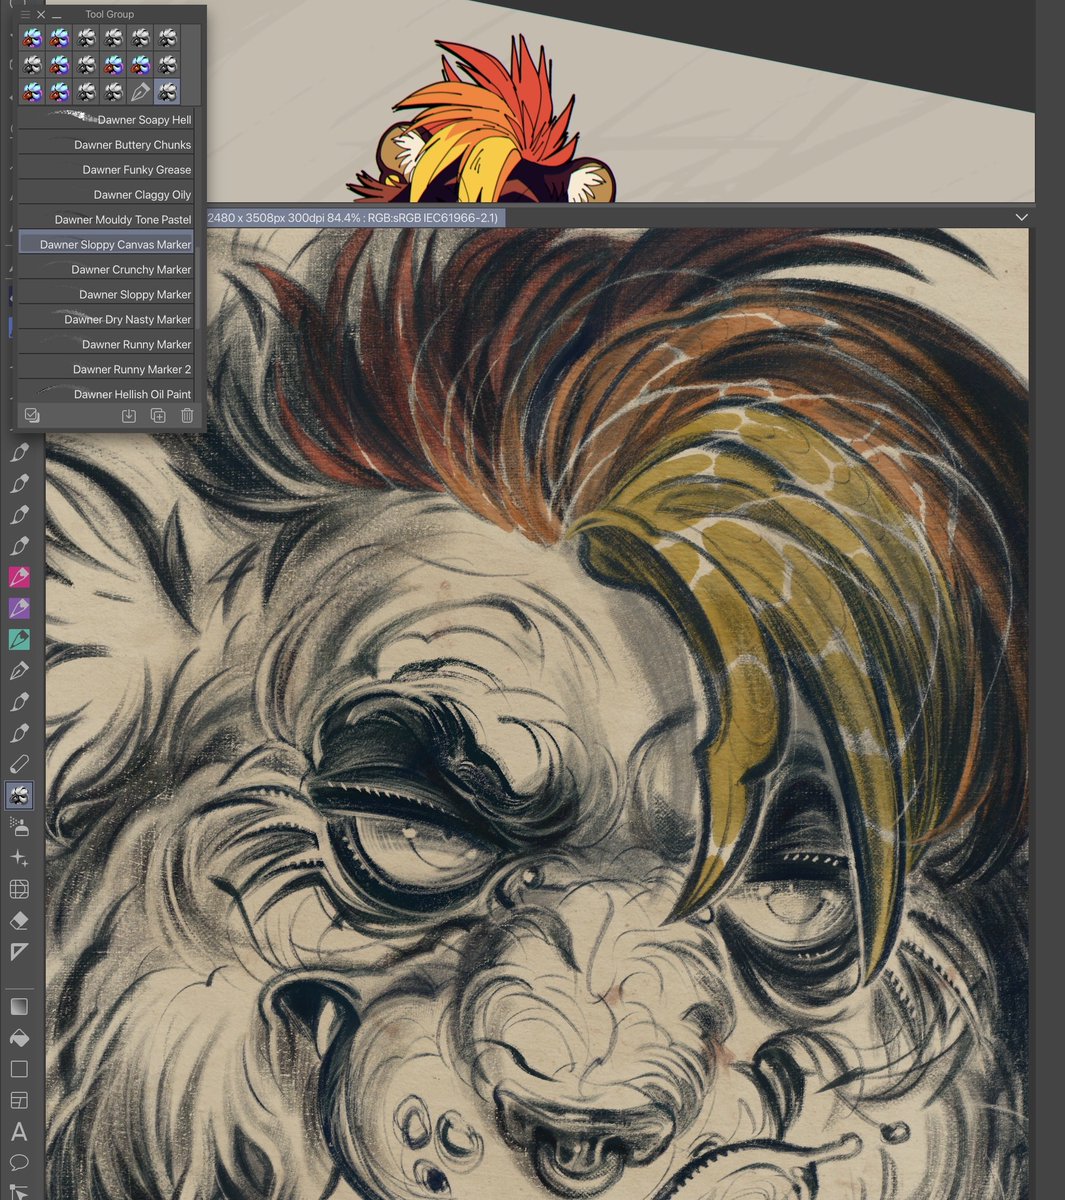
Task: Choose Dawner Buttery Chunks brush
Action: [106, 144]
